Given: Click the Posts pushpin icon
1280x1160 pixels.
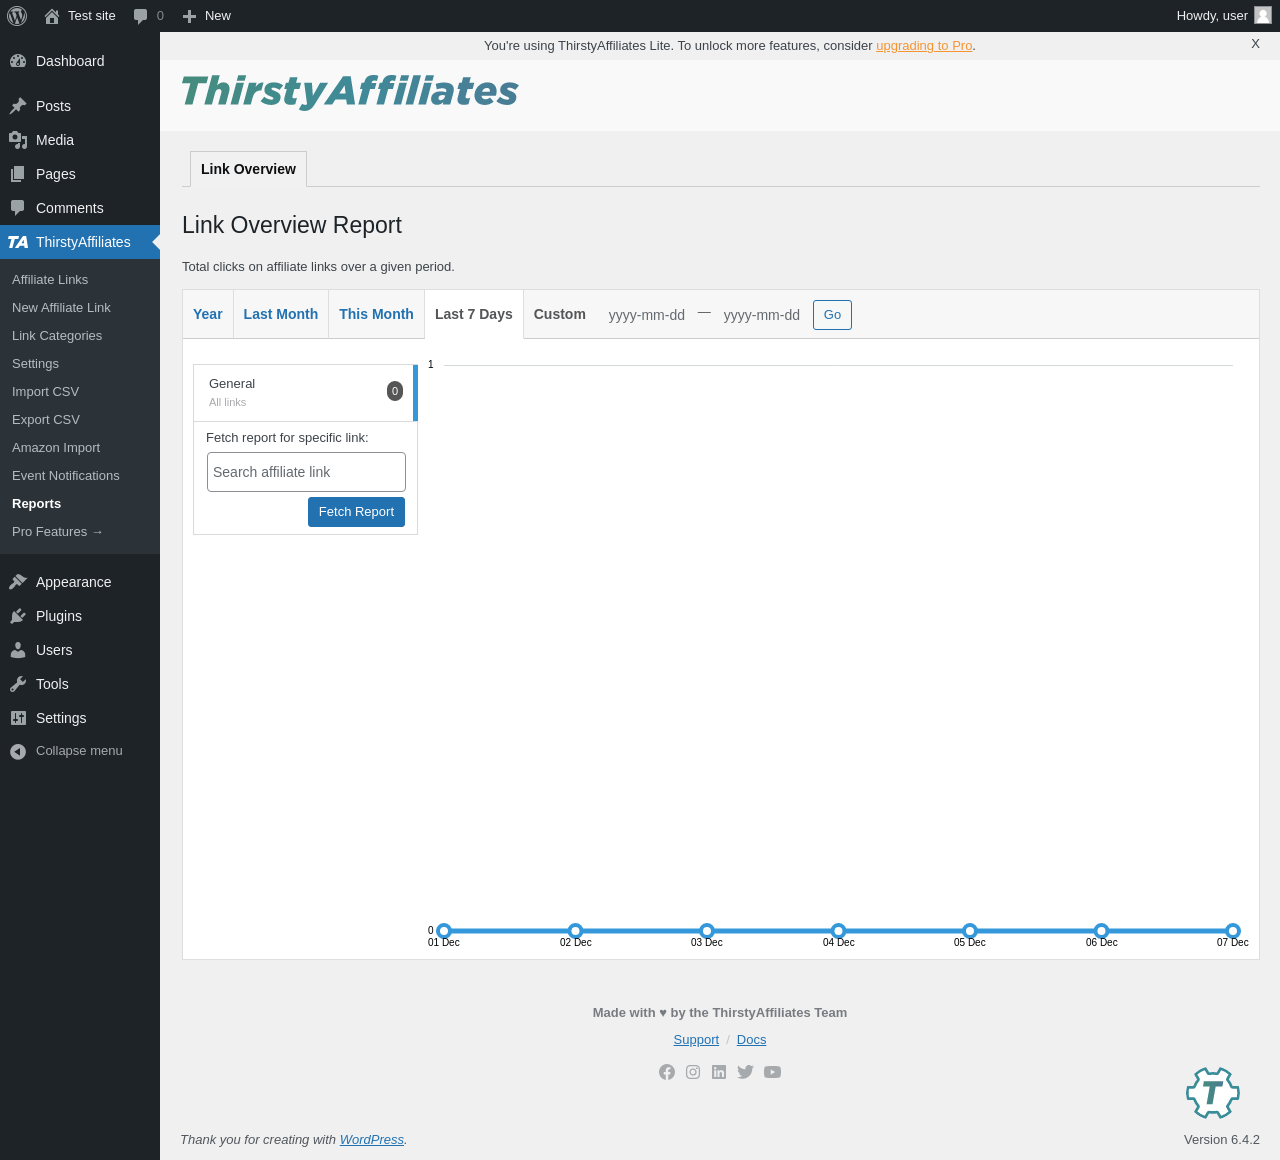Looking at the screenshot, I should tap(18, 106).
